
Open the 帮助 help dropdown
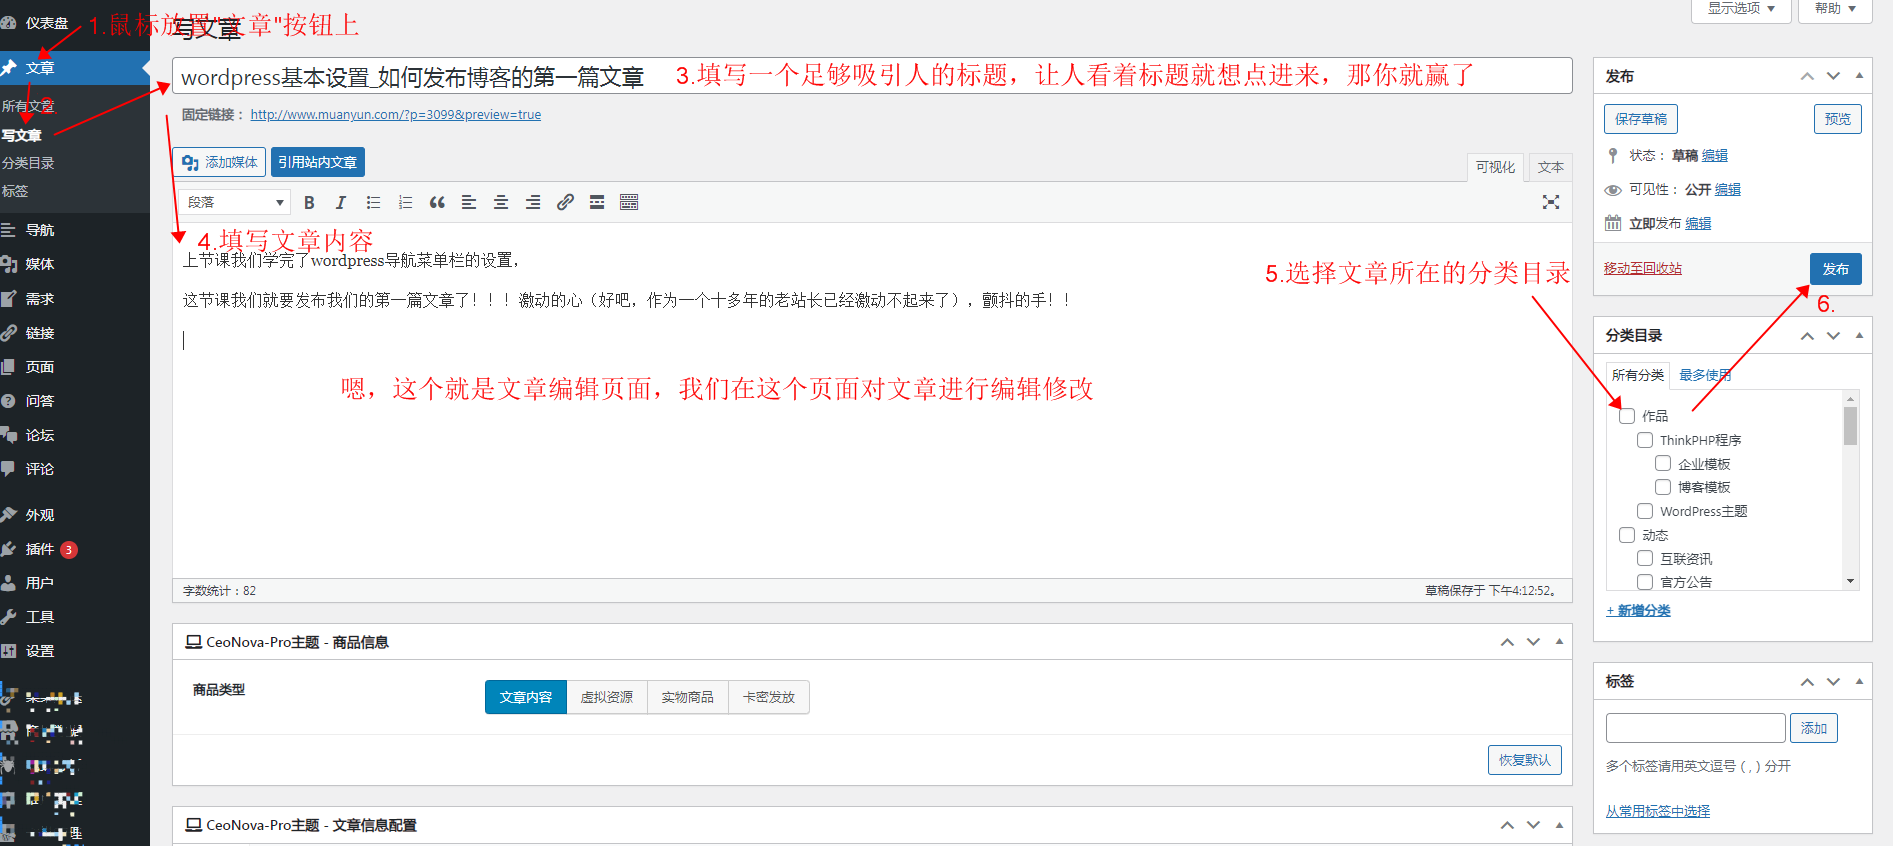1835,9
